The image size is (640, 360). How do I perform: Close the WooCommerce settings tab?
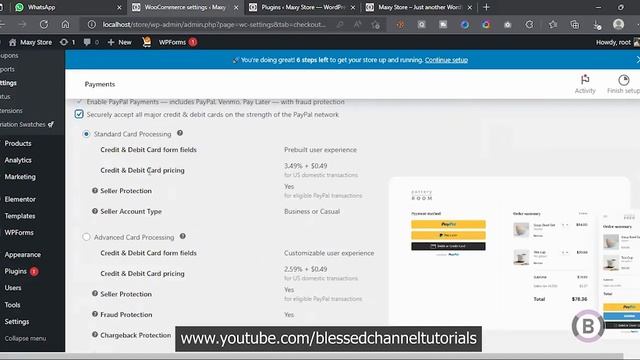tap(236, 7)
